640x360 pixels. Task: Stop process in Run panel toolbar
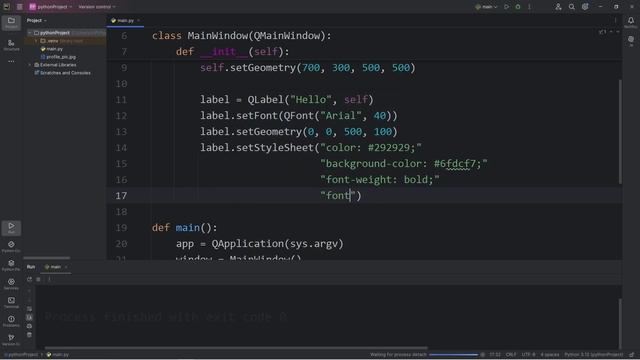pyautogui.click(x=38, y=280)
